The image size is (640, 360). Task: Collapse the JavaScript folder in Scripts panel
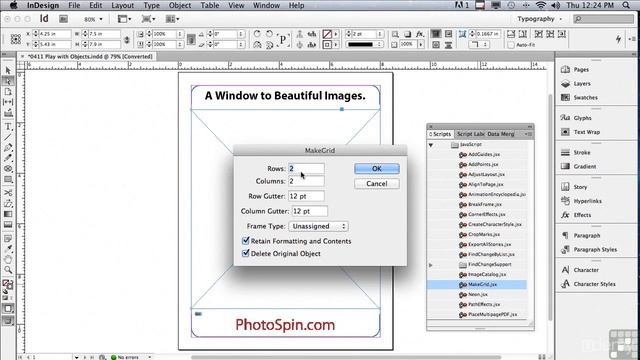pyautogui.click(x=431, y=145)
